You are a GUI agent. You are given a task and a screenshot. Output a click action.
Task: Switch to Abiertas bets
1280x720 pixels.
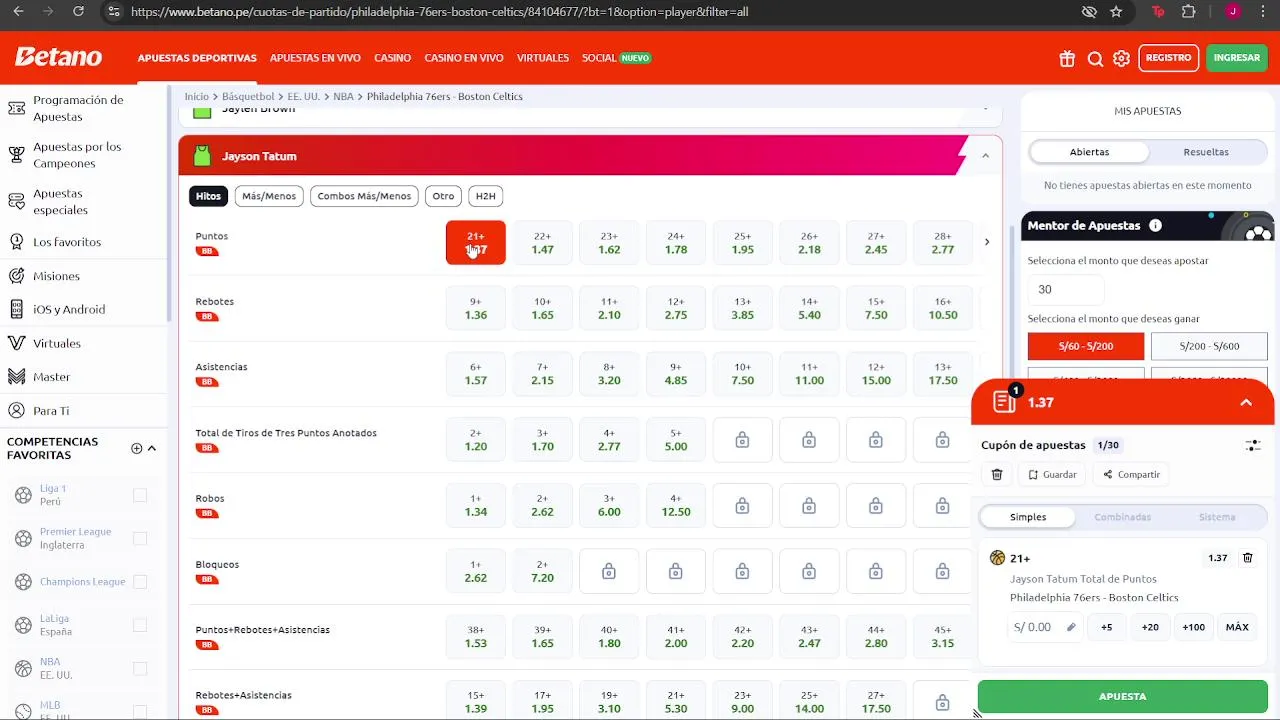click(x=1089, y=152)
